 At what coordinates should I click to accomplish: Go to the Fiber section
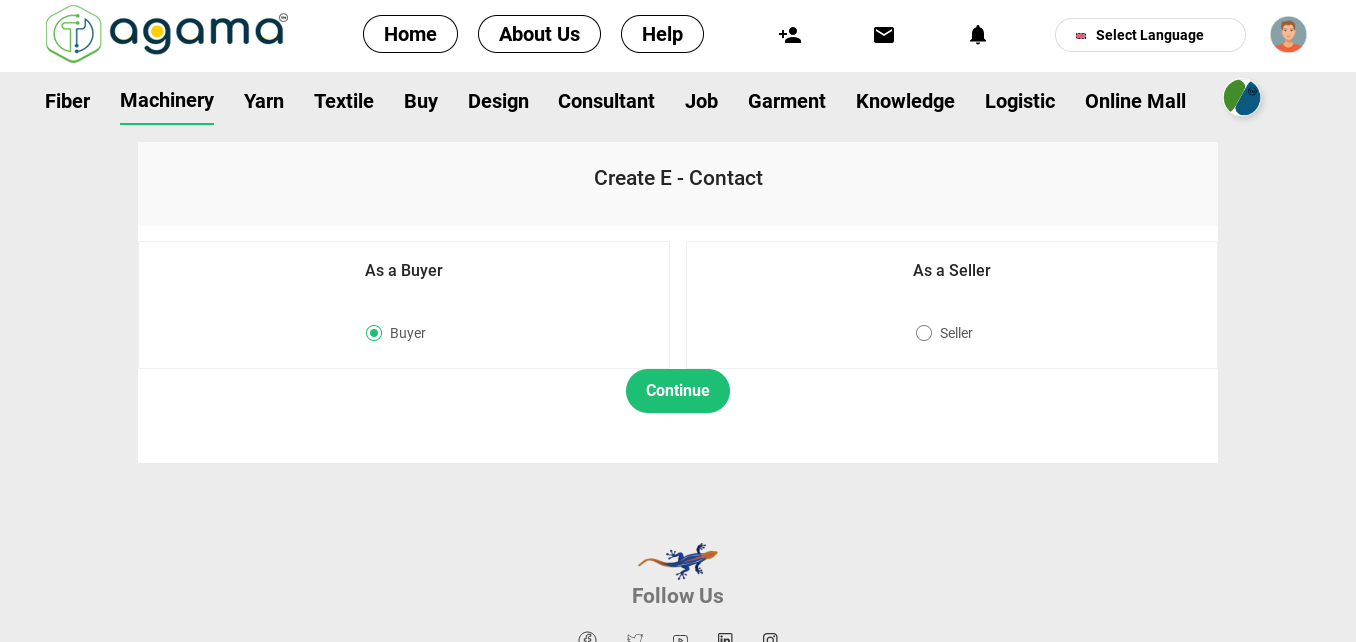[67, 101]
